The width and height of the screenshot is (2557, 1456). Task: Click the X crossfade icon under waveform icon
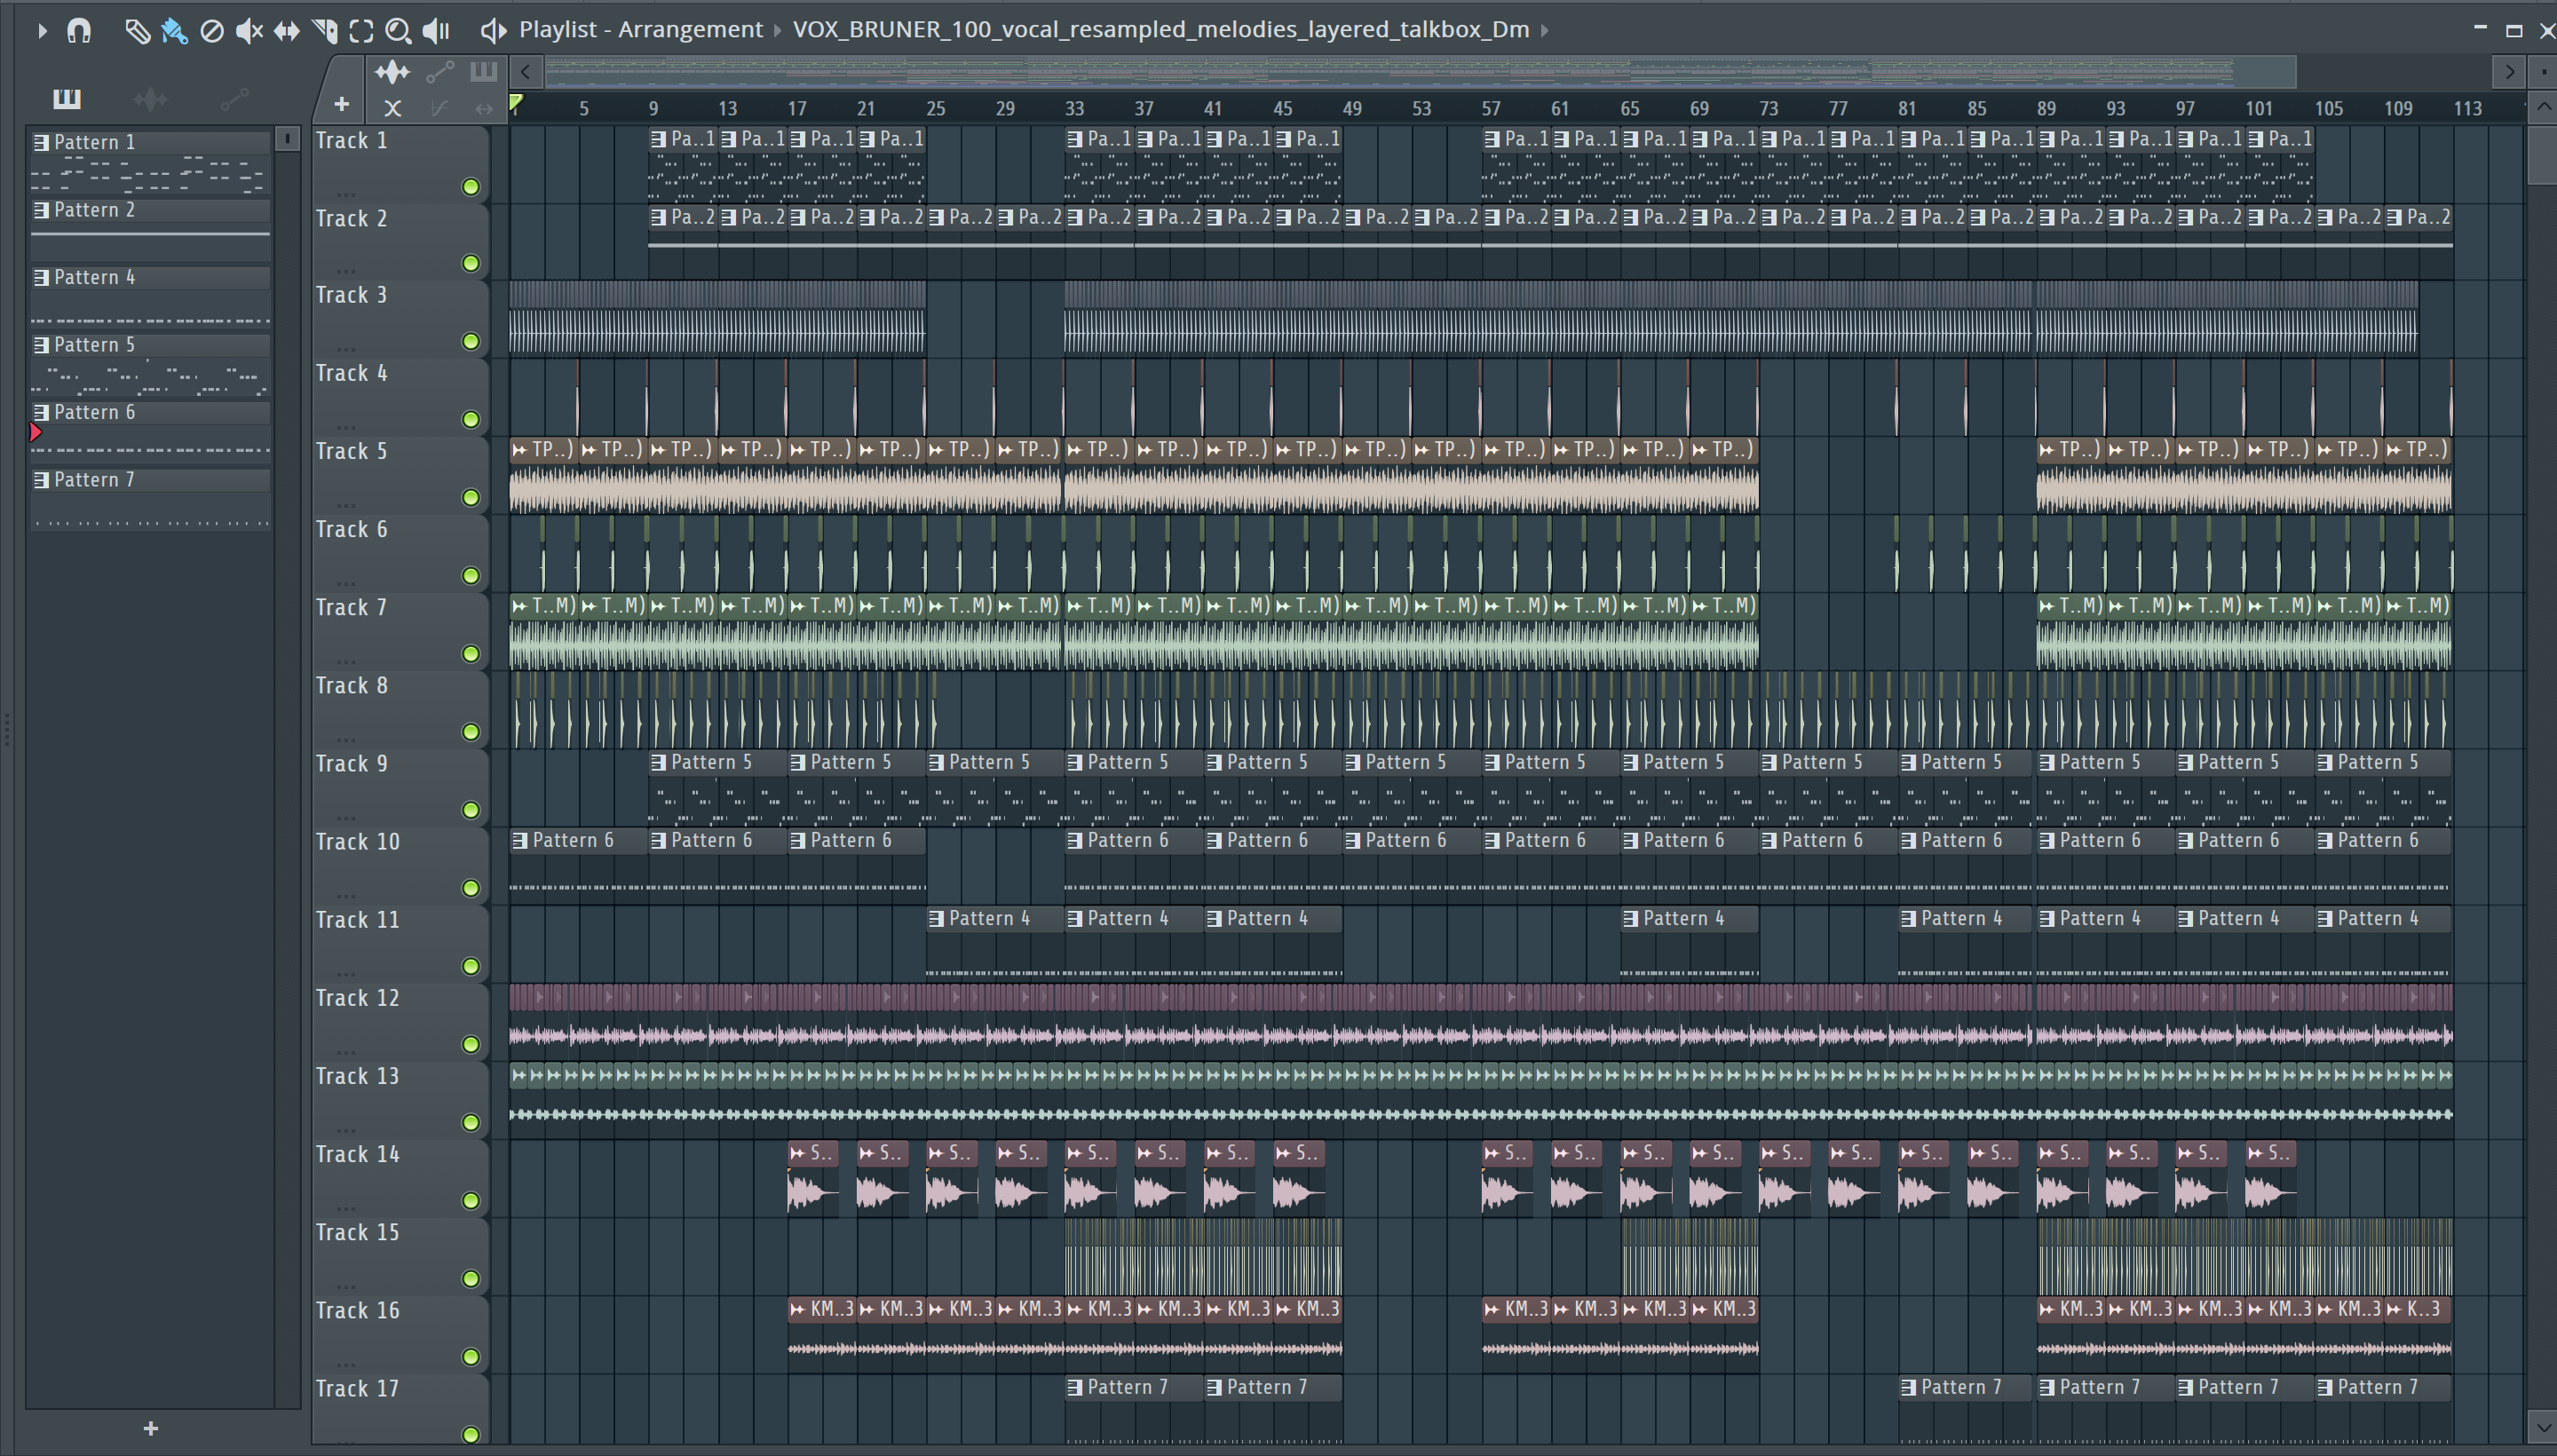click(393, 108)
